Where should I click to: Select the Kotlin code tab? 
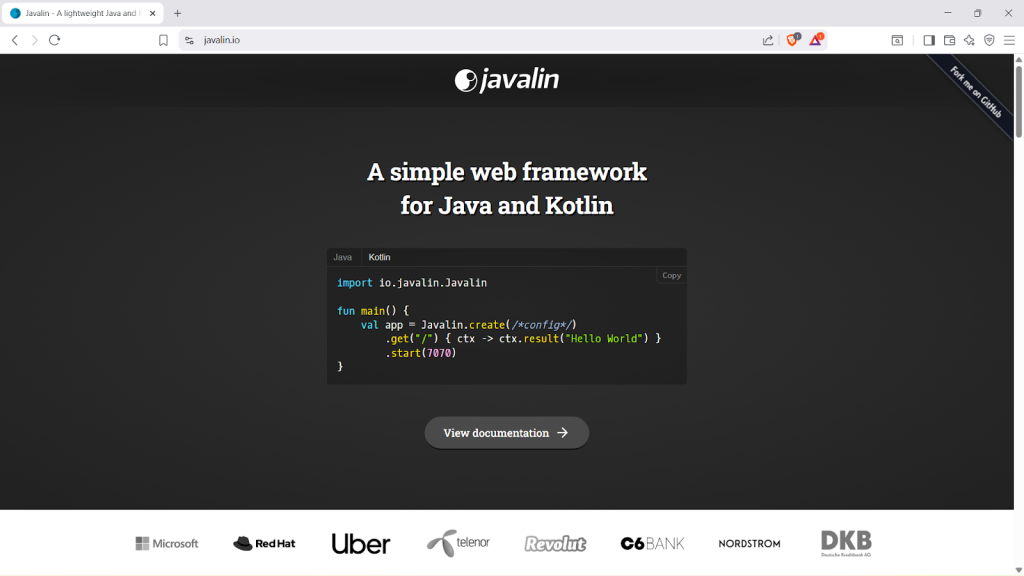379,257
